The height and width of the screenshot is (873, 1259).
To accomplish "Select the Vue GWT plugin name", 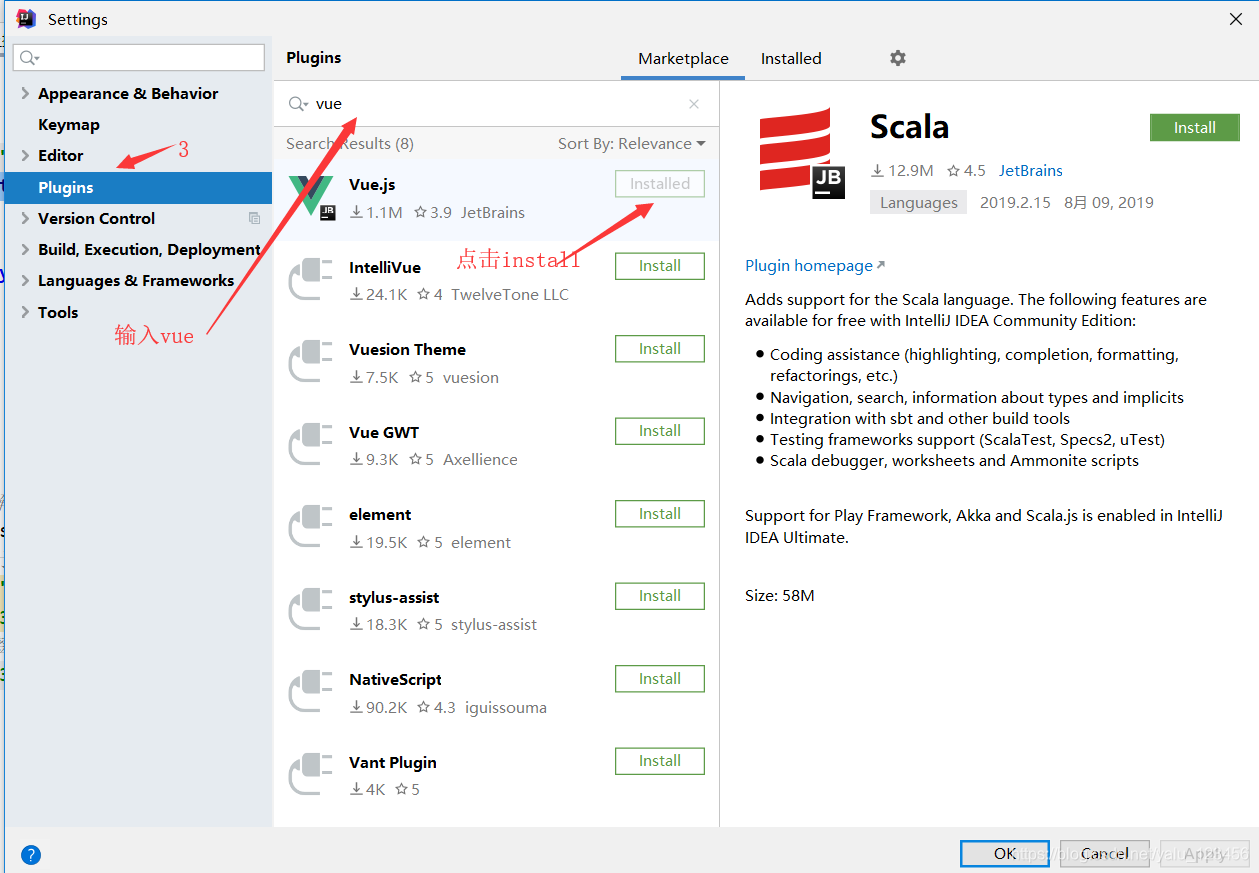I will point(384,432).
